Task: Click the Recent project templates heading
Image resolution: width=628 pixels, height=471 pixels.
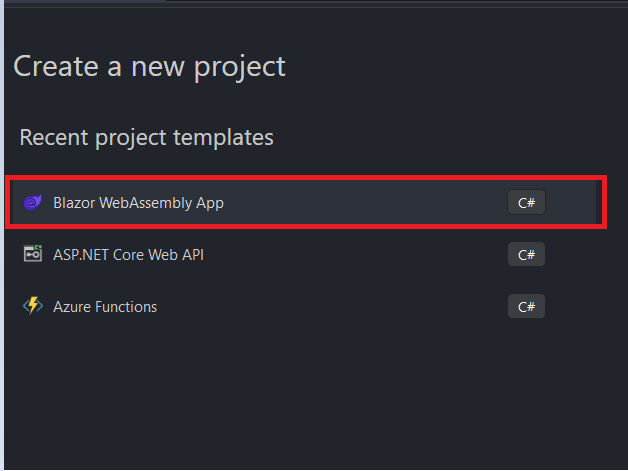Action: 147,138
